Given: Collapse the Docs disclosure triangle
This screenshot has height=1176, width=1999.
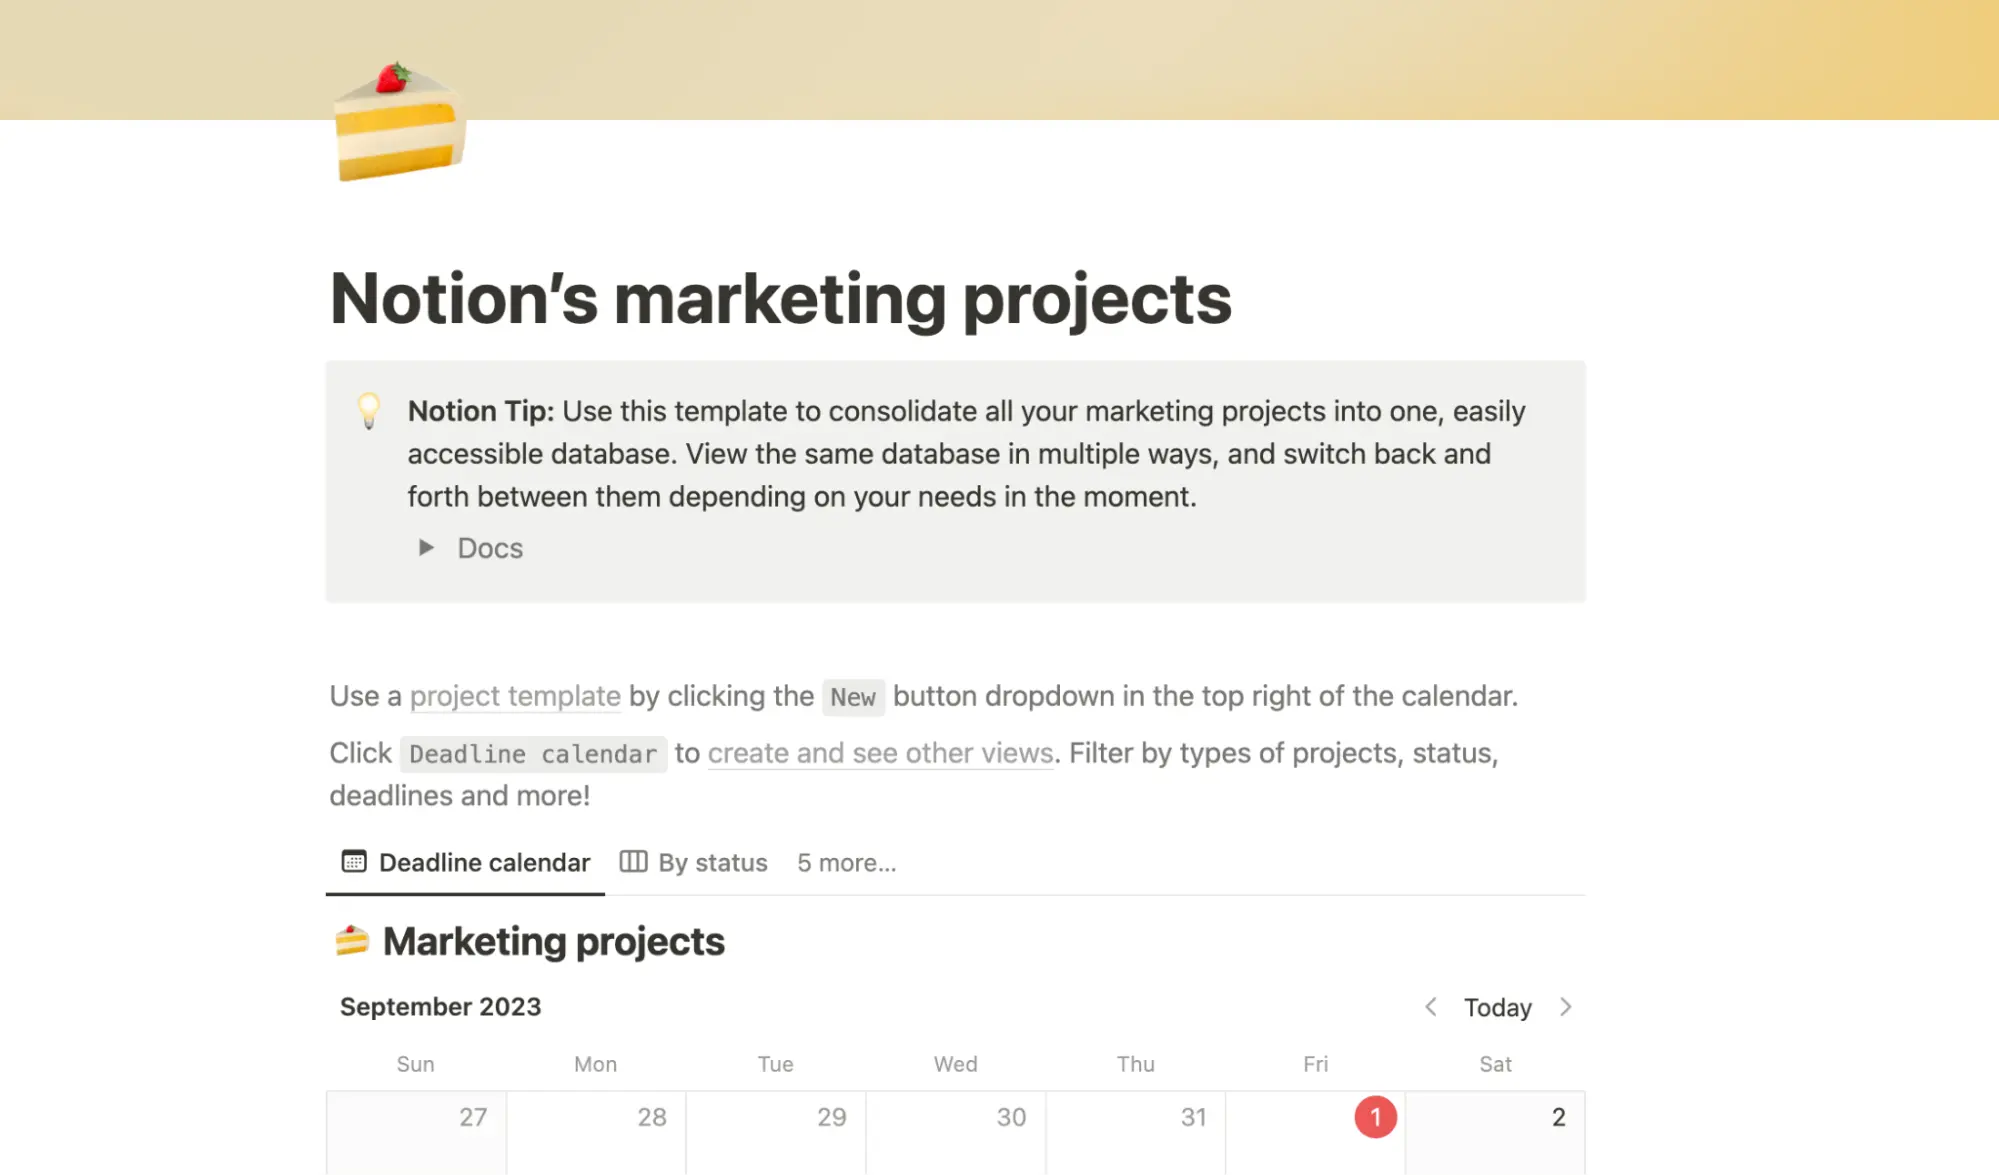Looking at the screenshot, I should click(425, 547).
